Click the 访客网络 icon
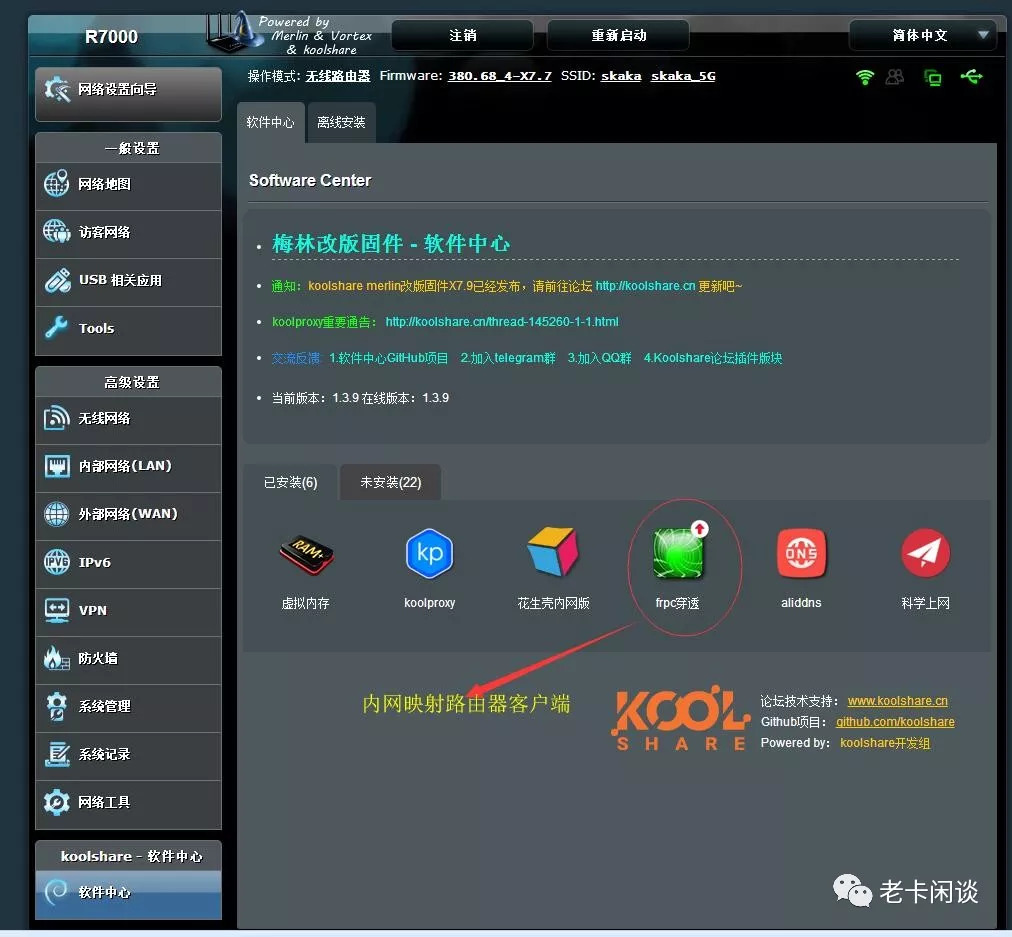This screenshot has height=937, width=1012. point(56,231)
